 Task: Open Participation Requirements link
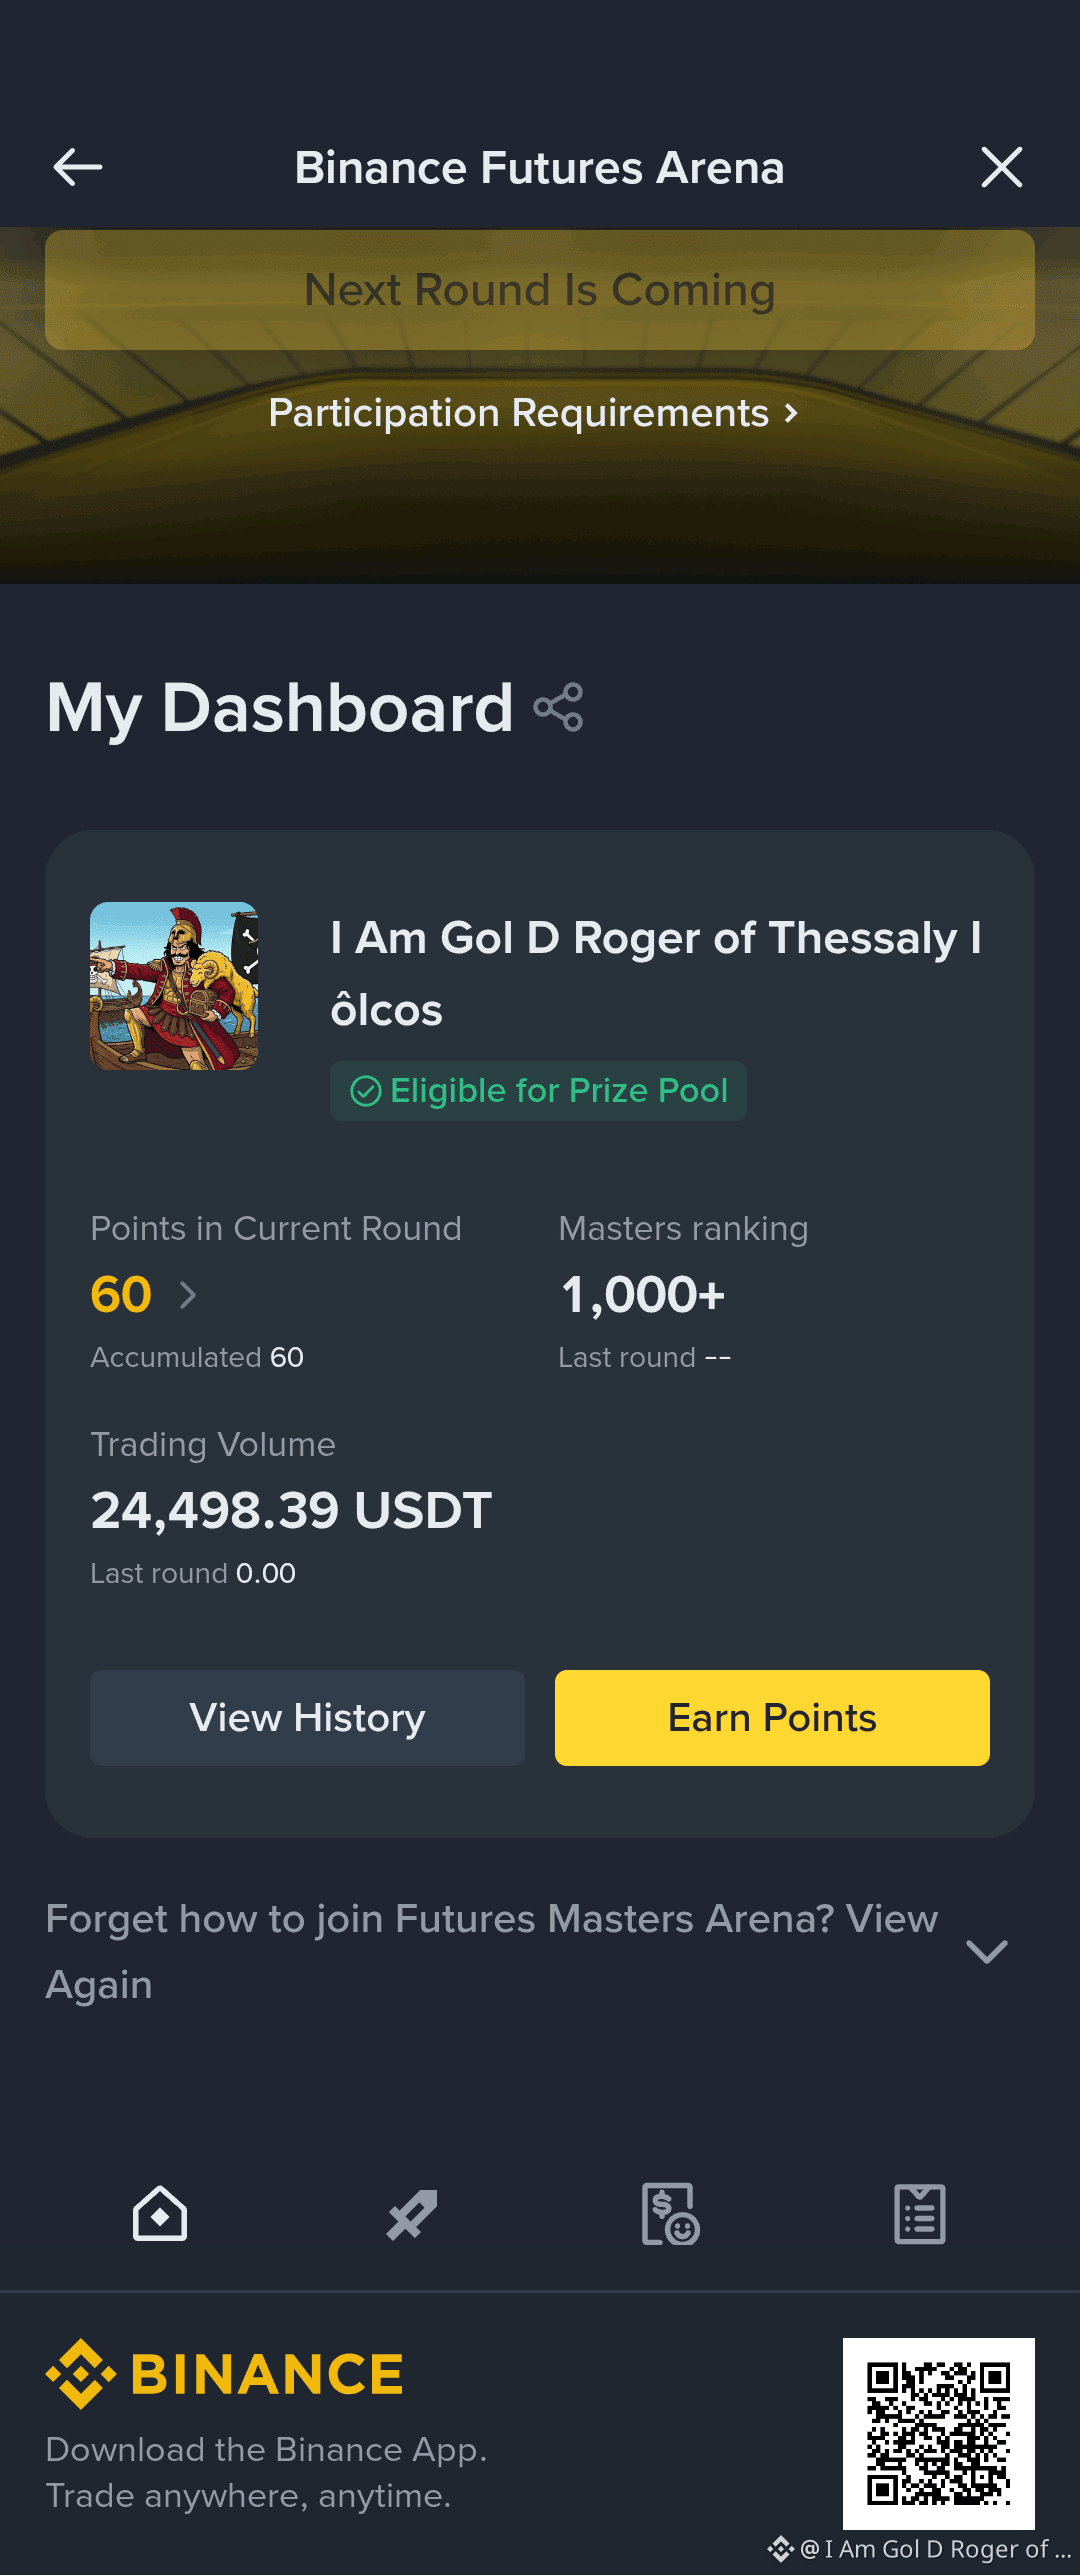pos(534,413)
